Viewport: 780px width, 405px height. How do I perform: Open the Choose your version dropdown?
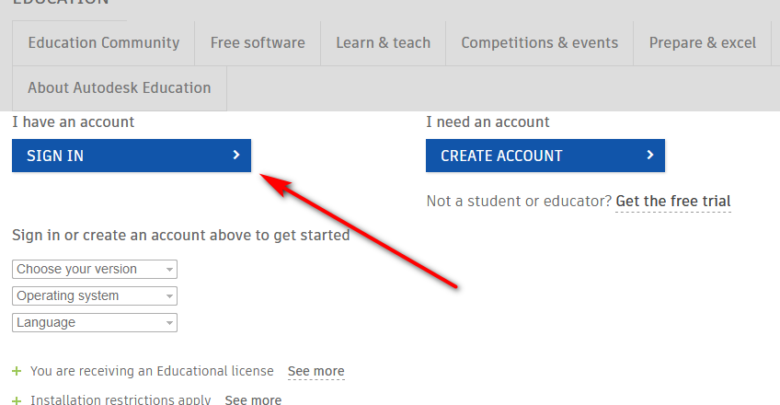95,269
